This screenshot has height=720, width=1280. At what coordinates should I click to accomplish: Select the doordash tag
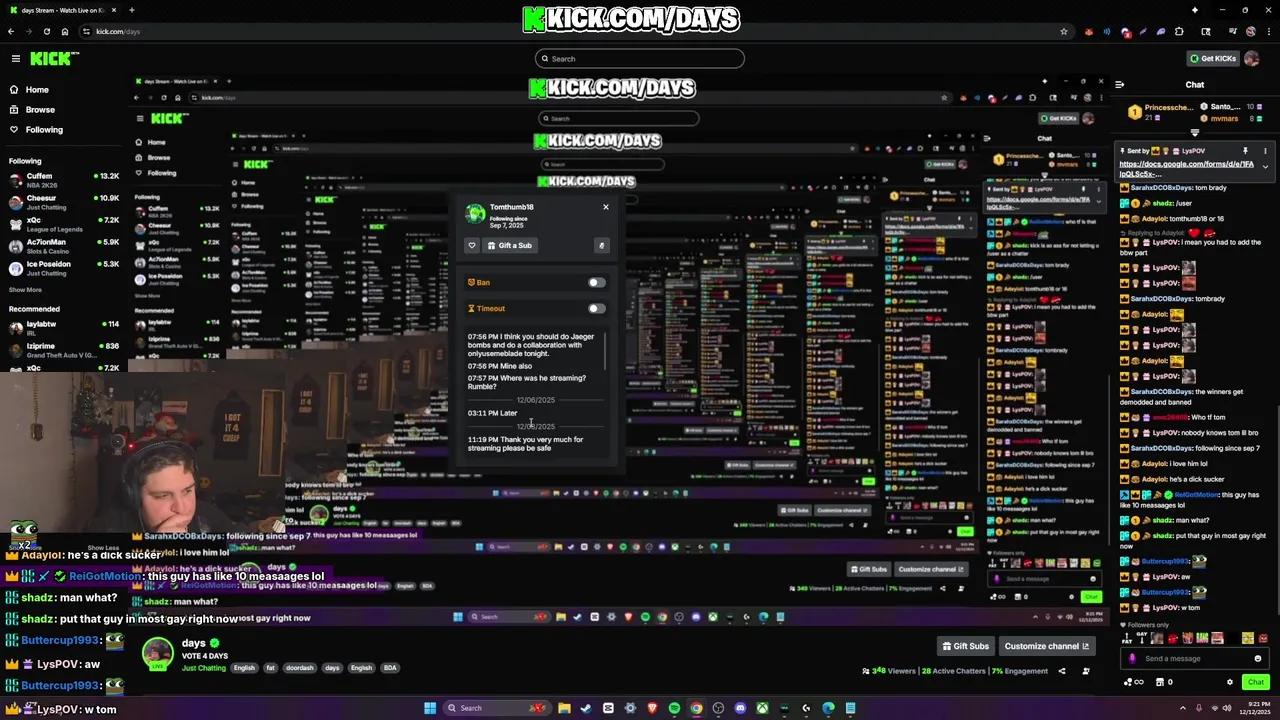(x=300, y=668)
